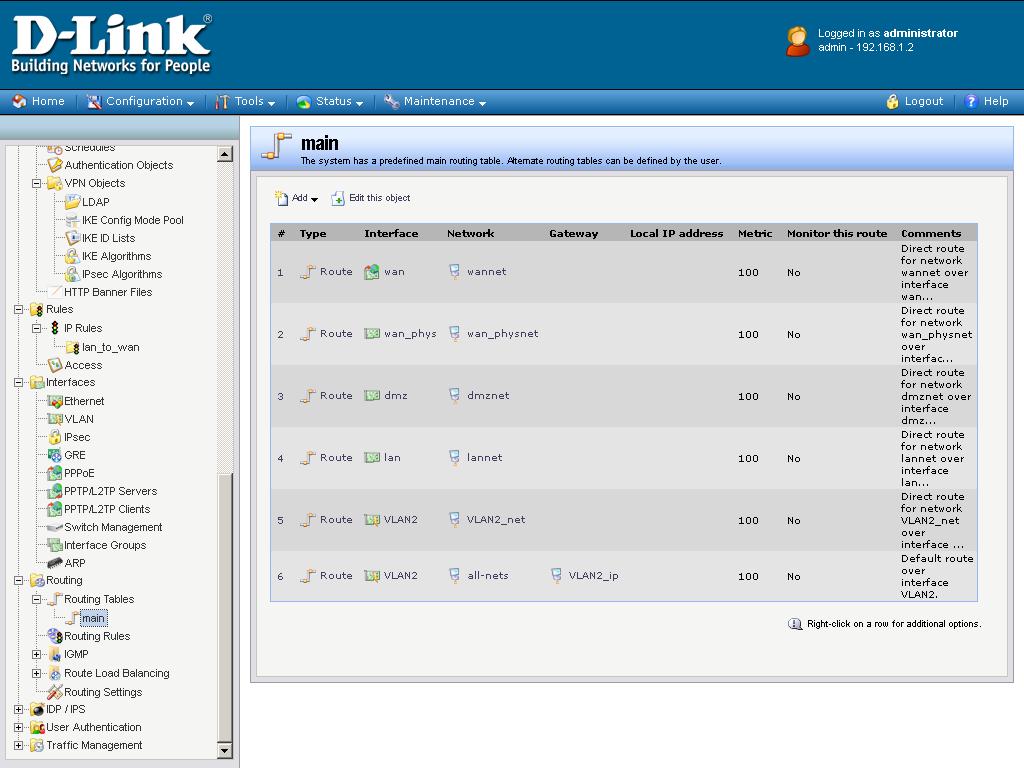Viewport: 1024px width, 768px height.
Task: Click the VLAN2_ip gateway icon
Action: tap(557, 576)
